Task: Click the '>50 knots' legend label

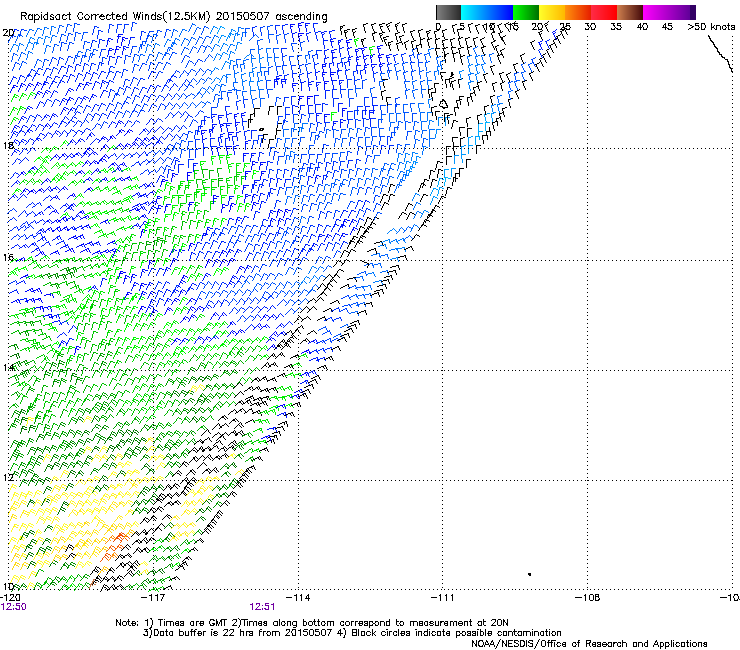Action: tap(711, 27)
